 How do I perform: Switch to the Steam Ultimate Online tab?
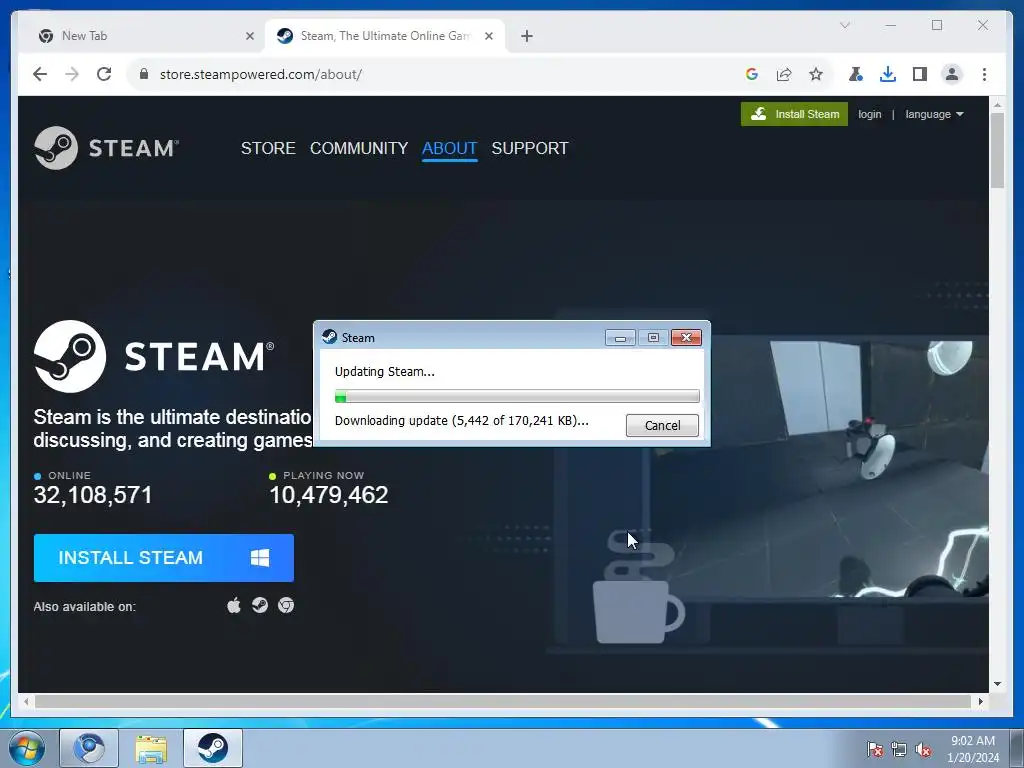click(x=385, y=36)
